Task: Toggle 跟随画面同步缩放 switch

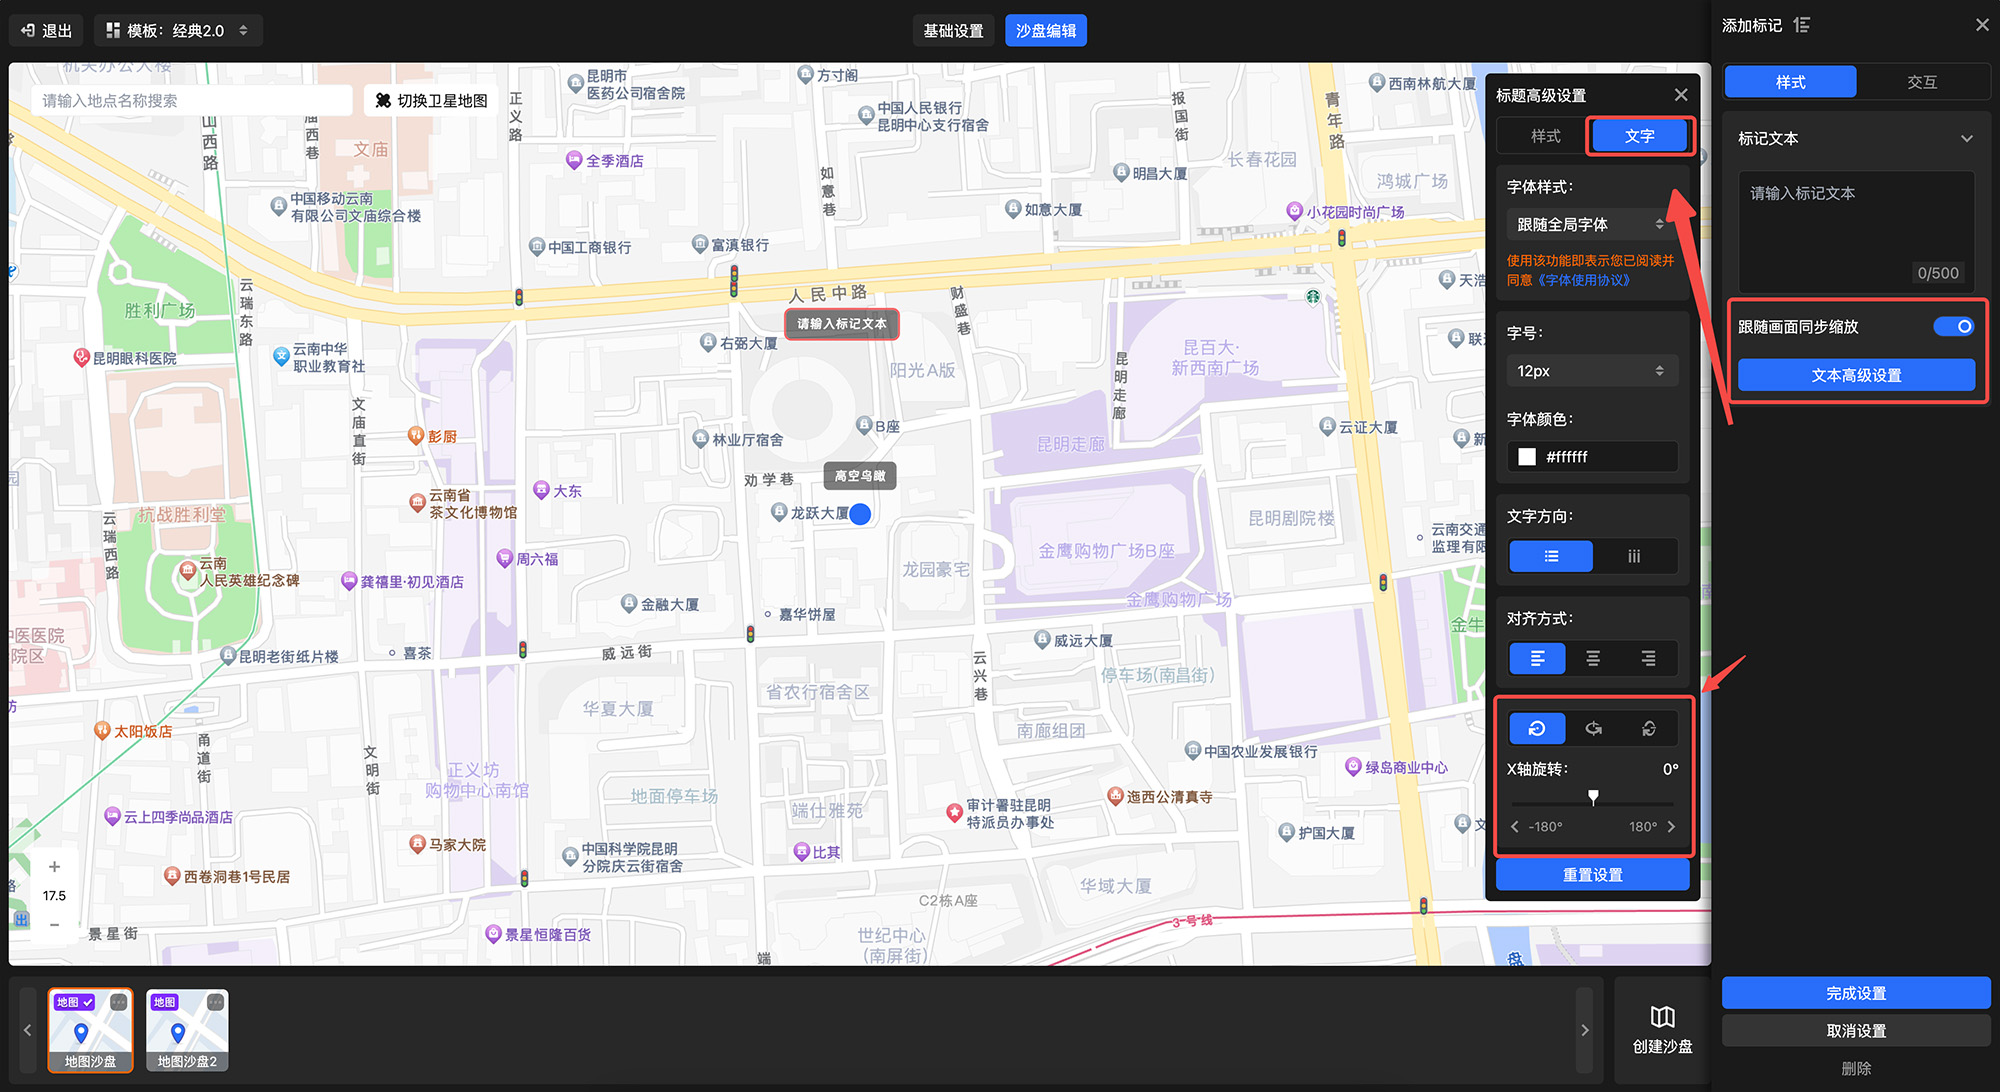Action: [1953, 326]
